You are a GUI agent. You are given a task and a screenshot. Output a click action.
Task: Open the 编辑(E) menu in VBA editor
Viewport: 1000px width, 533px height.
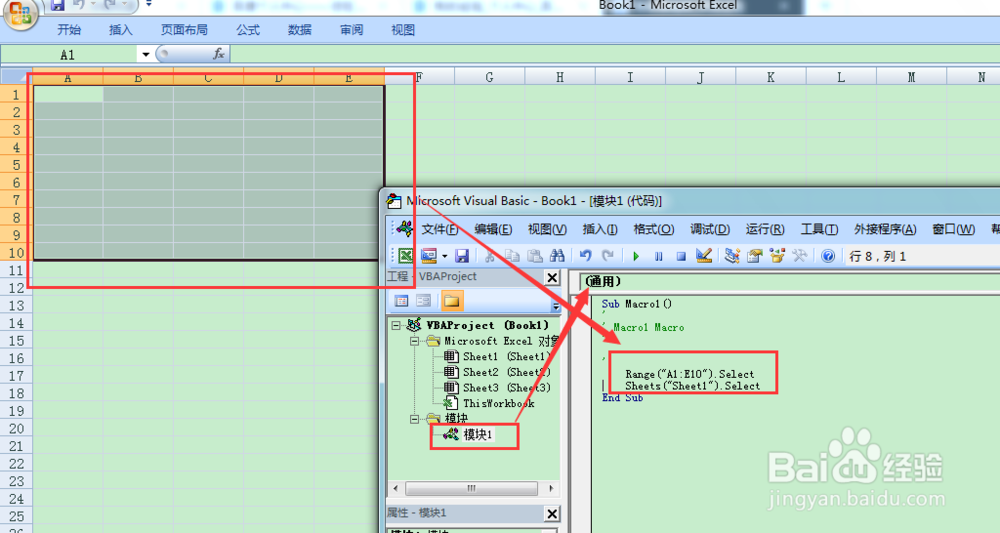pos(493,230)
